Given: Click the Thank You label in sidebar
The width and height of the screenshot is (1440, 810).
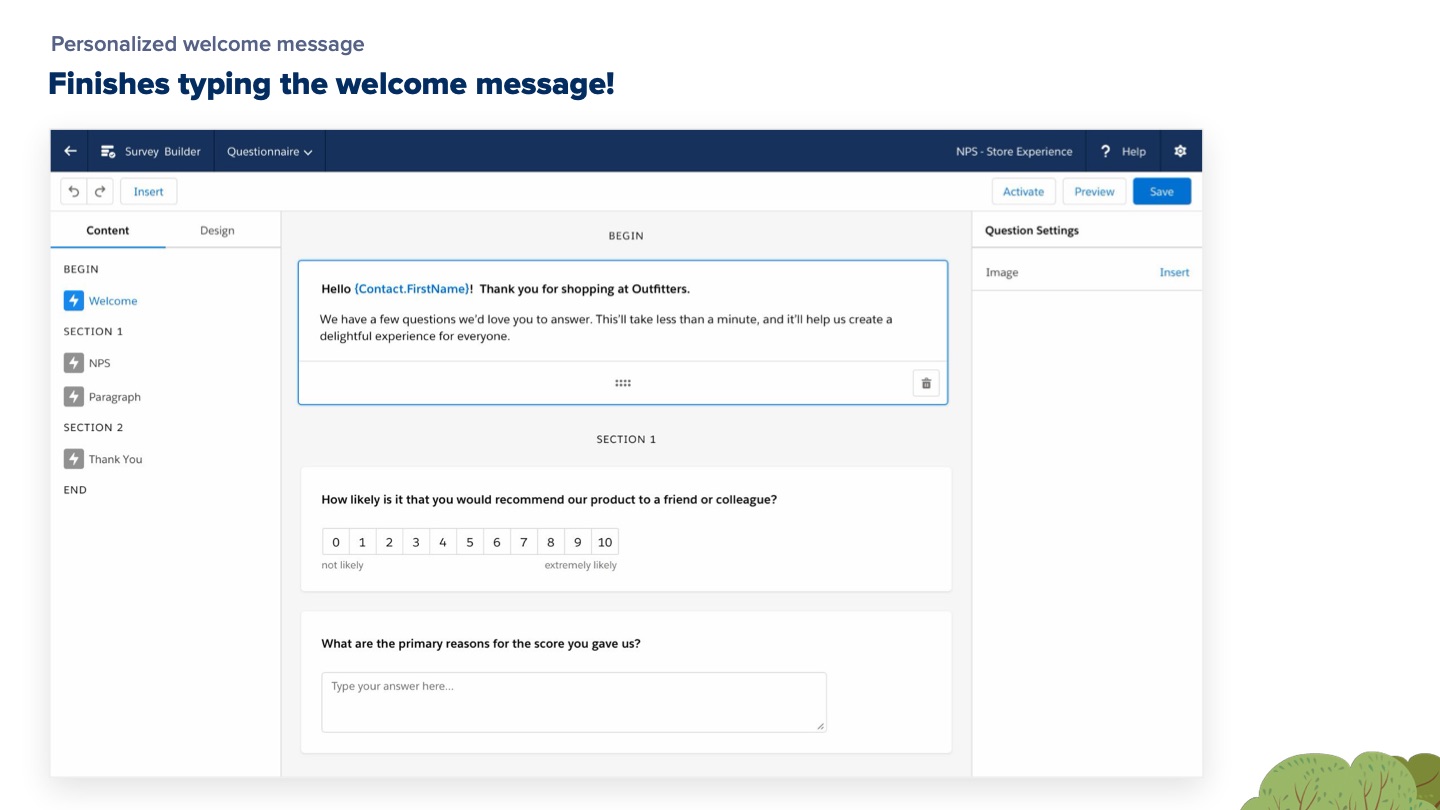Looking at the screenshot, I should click(116, 459).
